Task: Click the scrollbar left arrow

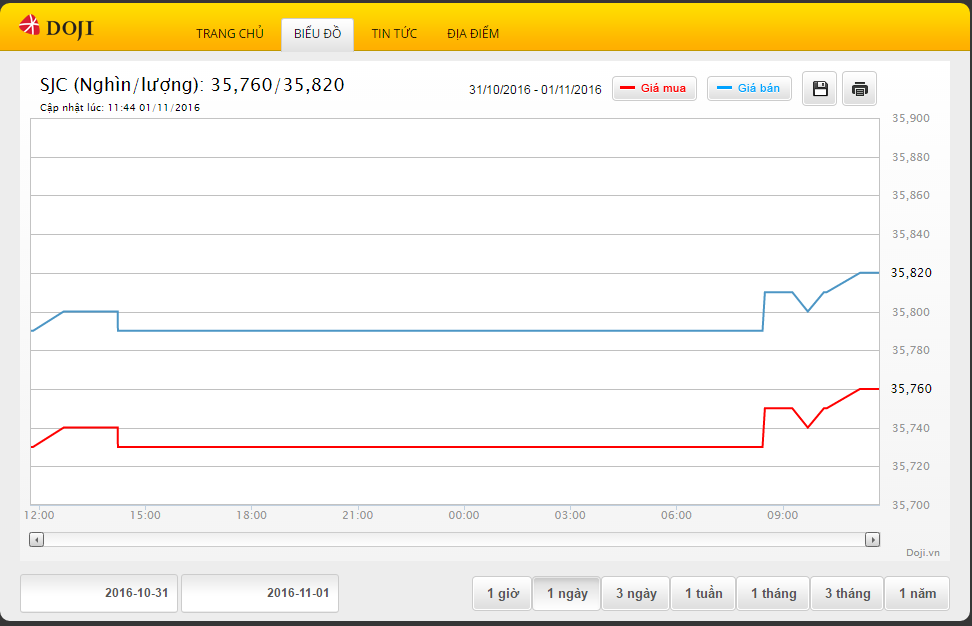Action: [37, 540]
